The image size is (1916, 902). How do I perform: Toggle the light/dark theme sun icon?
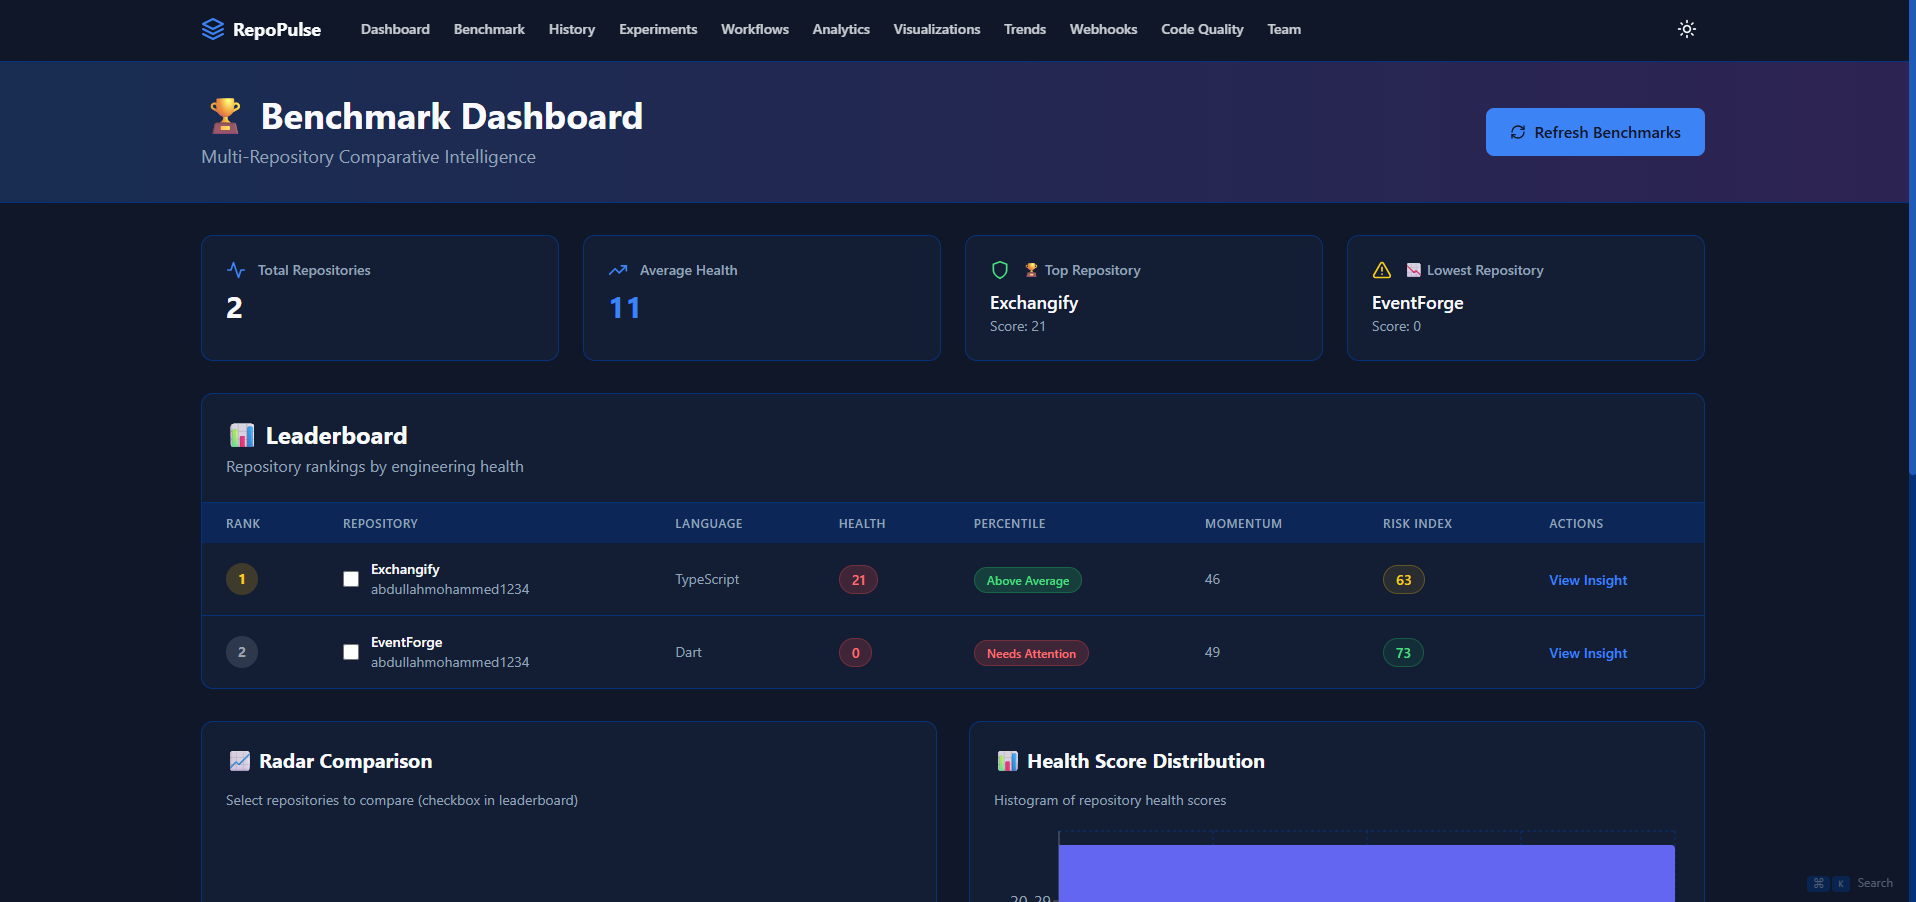click(1687, 29)
